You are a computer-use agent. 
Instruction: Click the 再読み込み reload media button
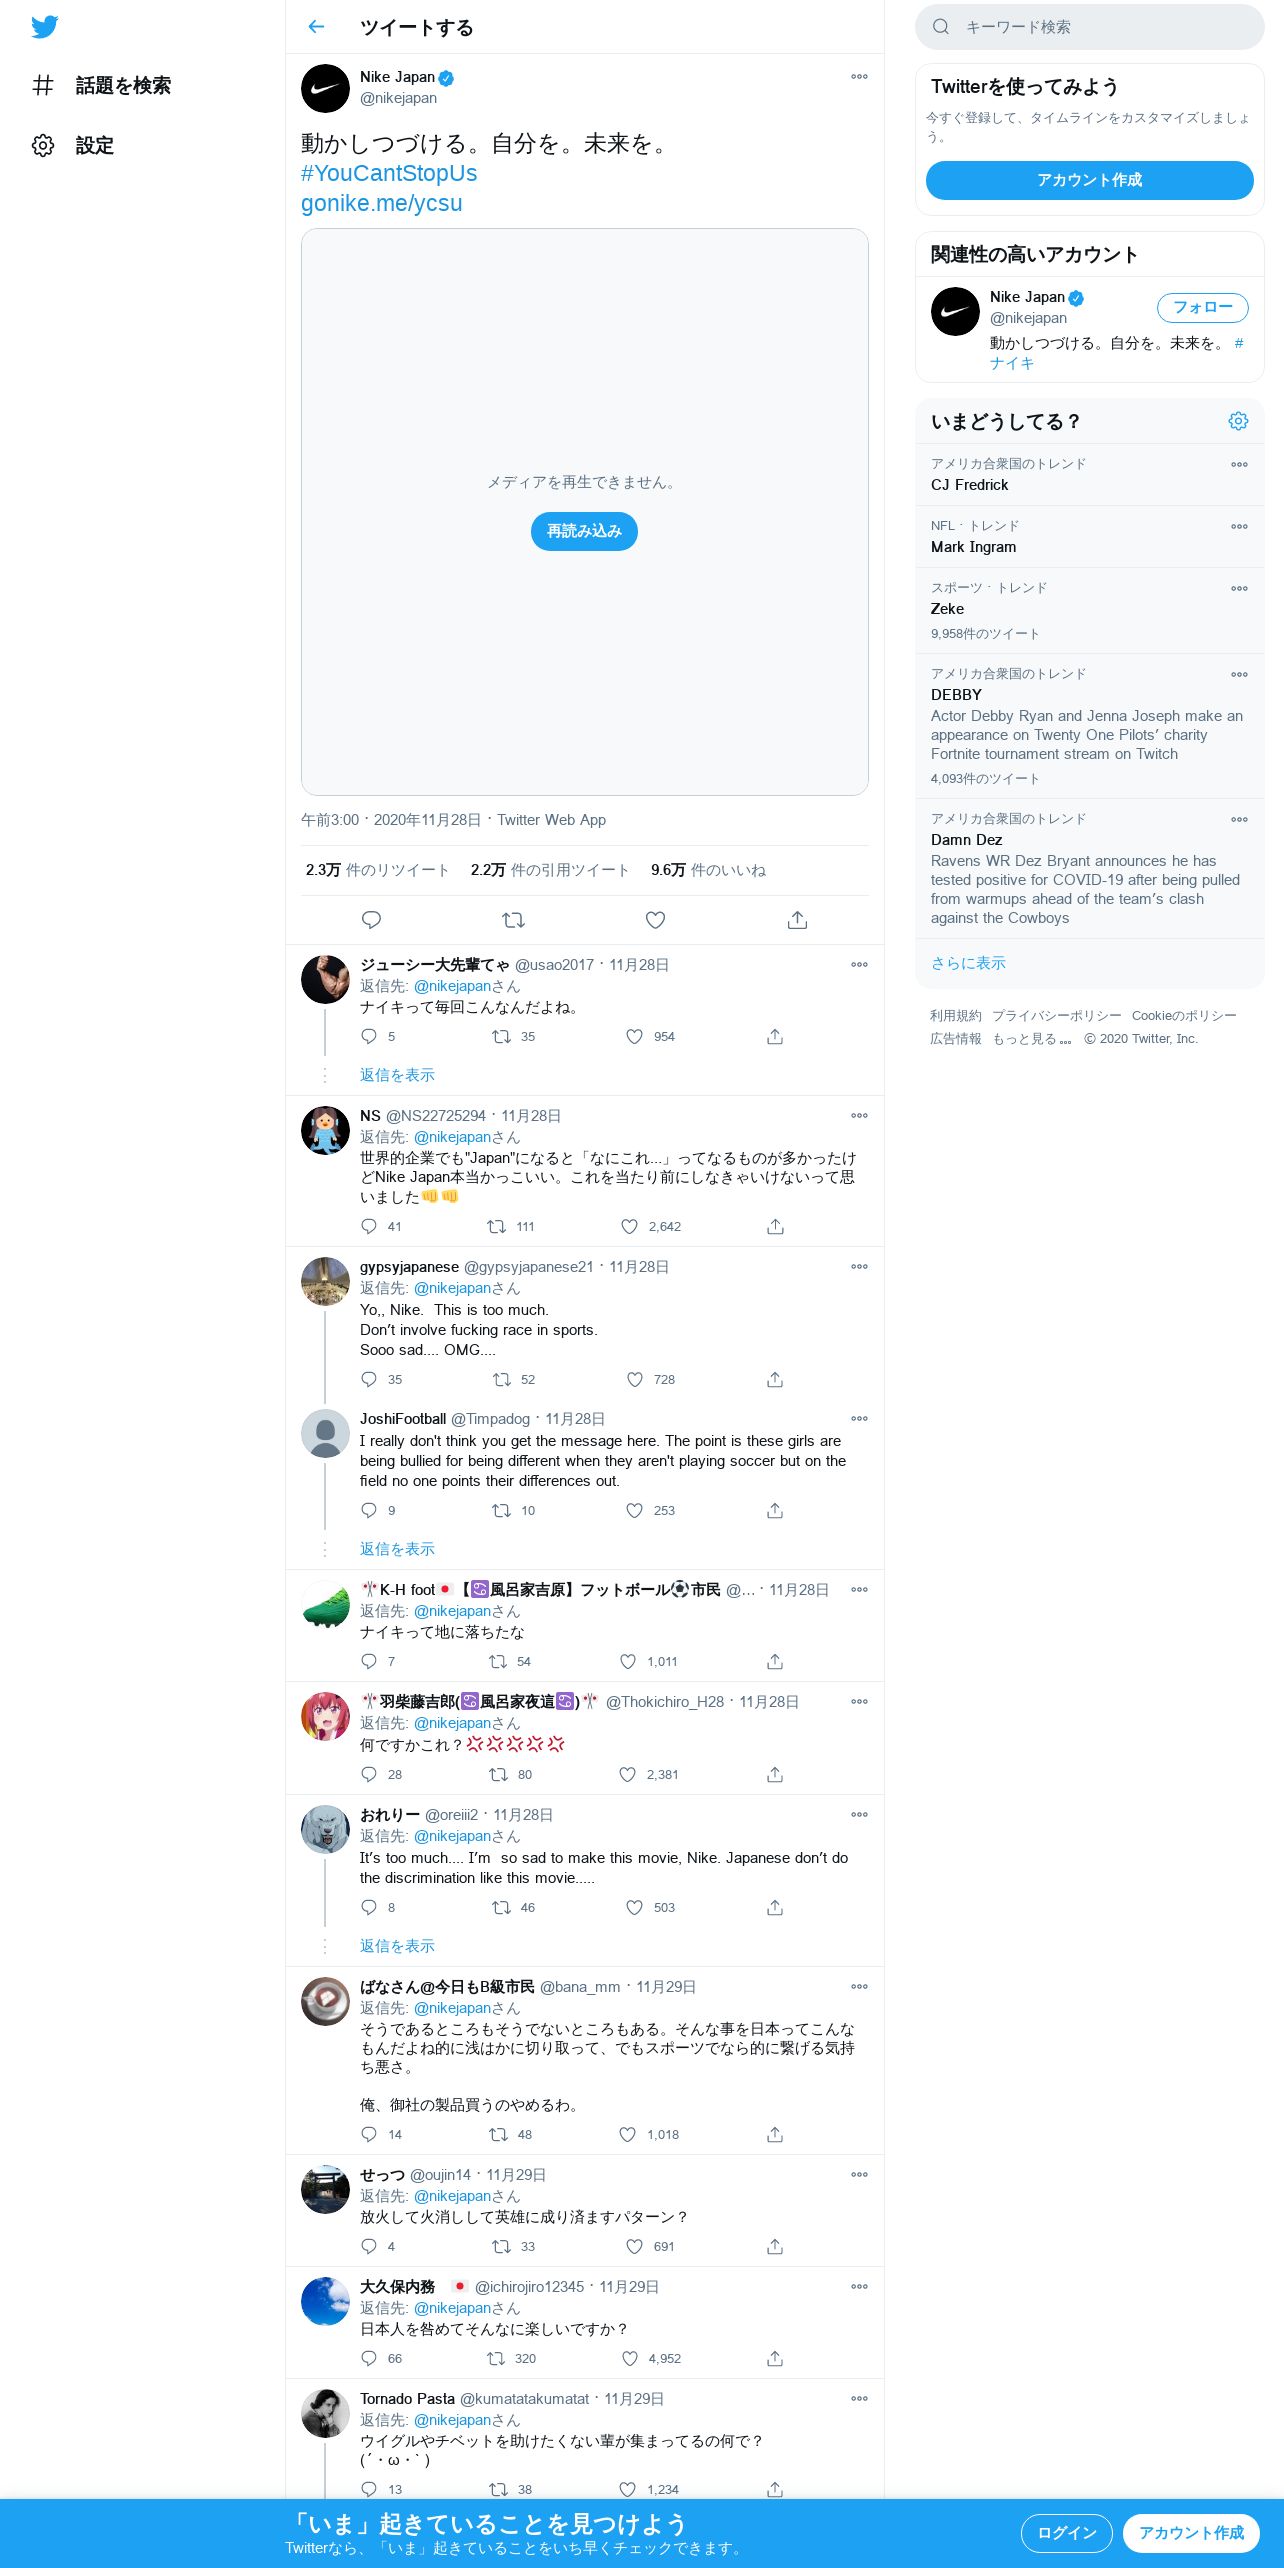click(x=584, y=531)
